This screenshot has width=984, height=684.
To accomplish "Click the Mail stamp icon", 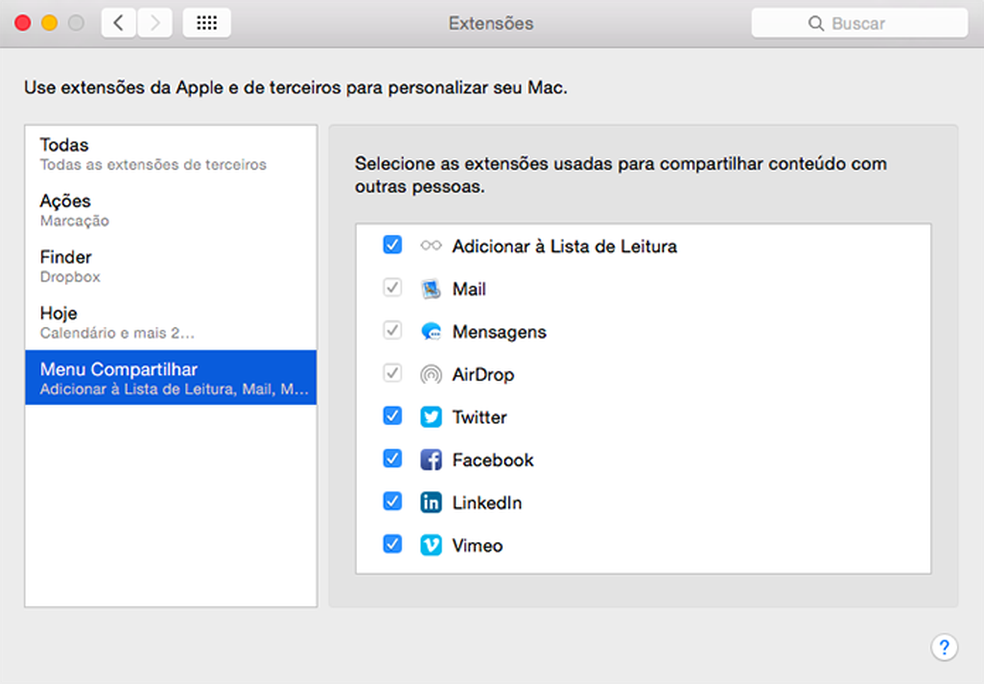I will point(431,289).
